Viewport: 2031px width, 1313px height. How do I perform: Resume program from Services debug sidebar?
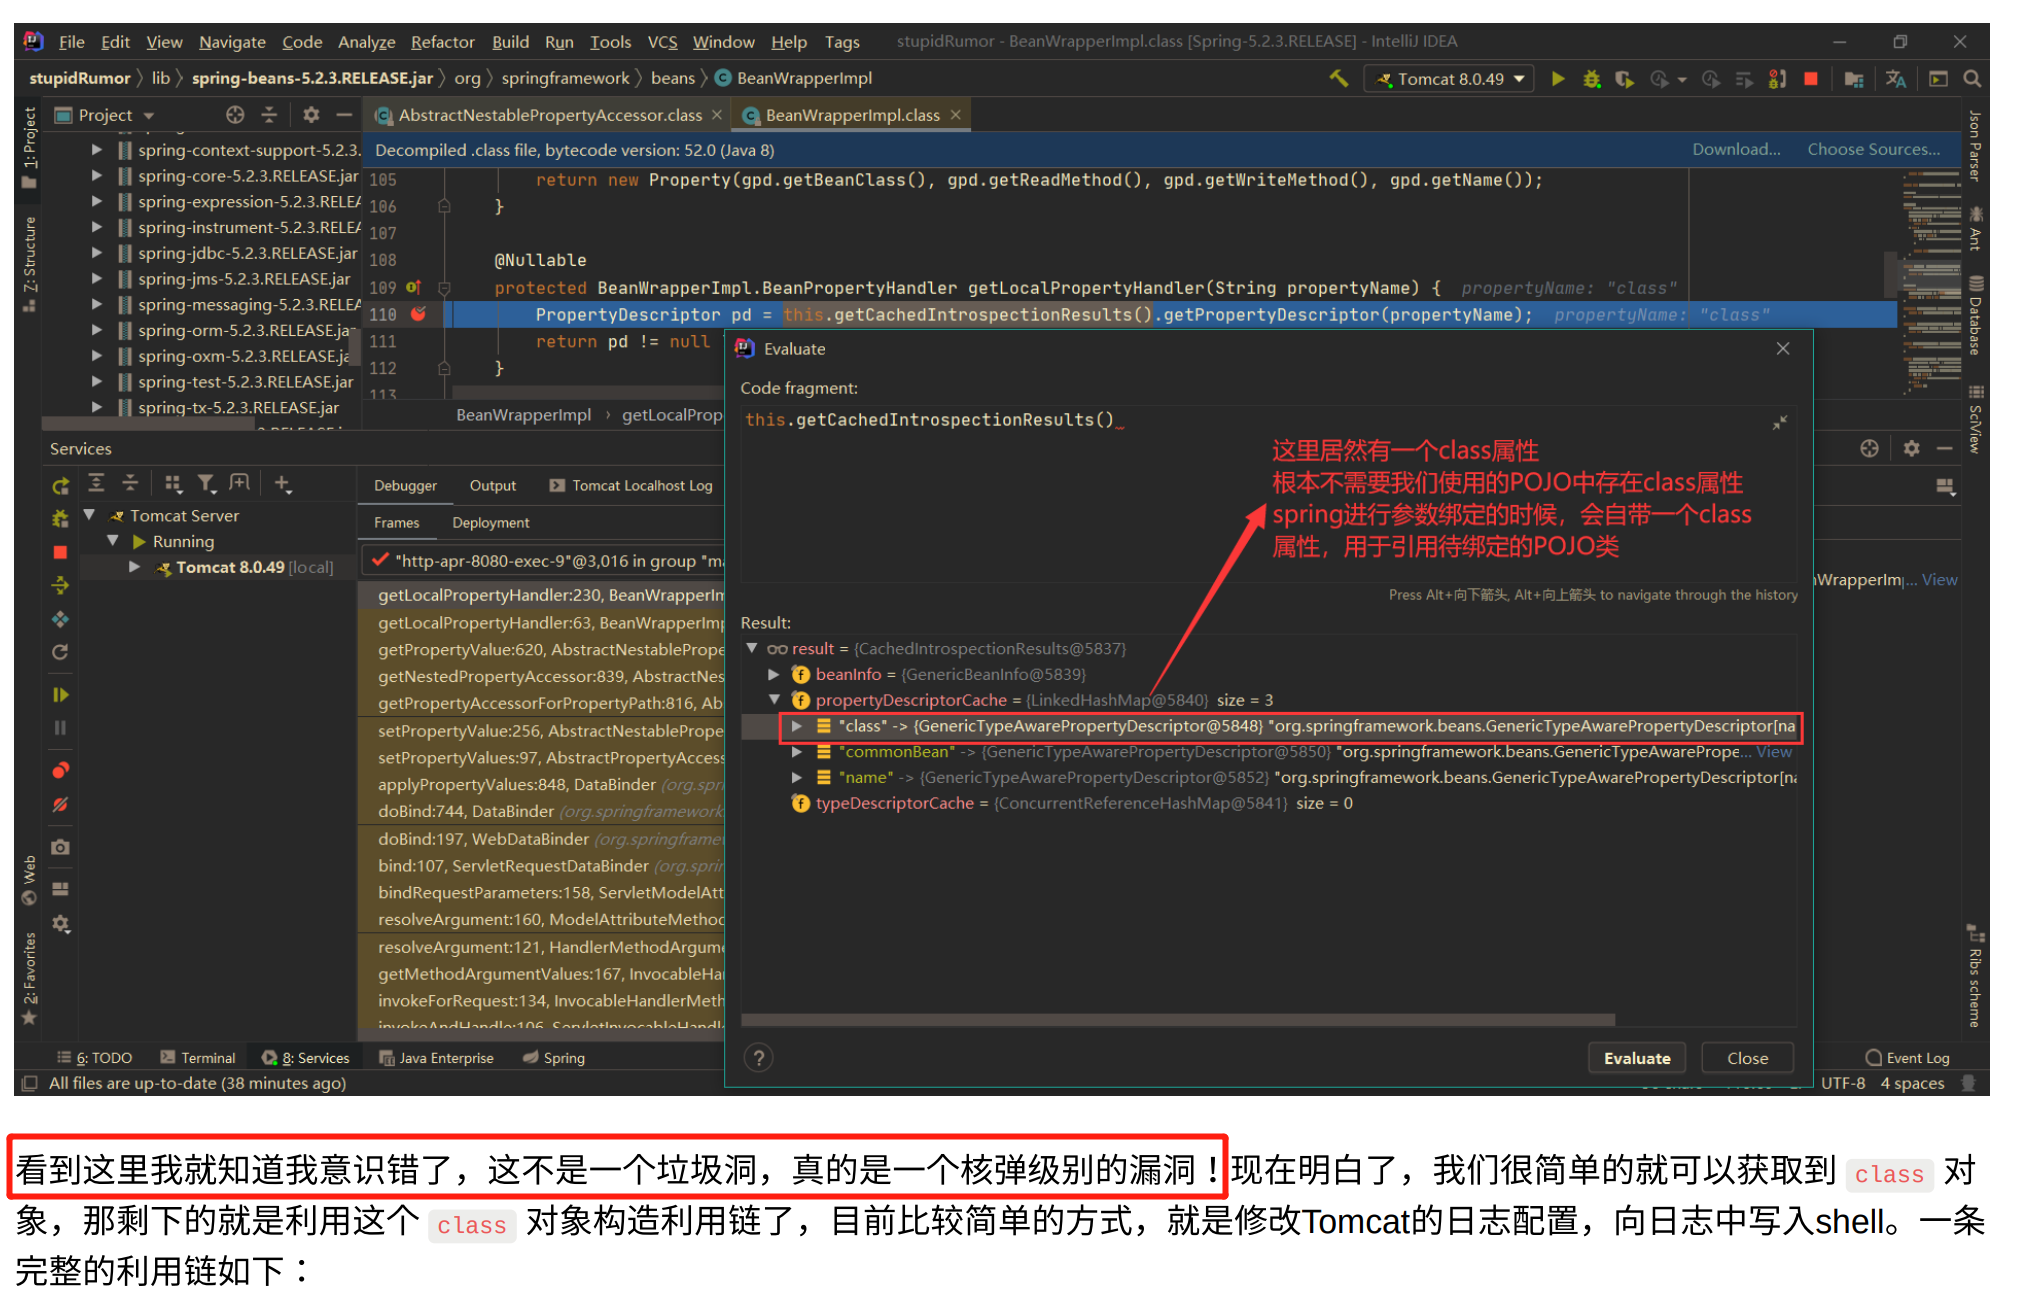pos(61,695)
